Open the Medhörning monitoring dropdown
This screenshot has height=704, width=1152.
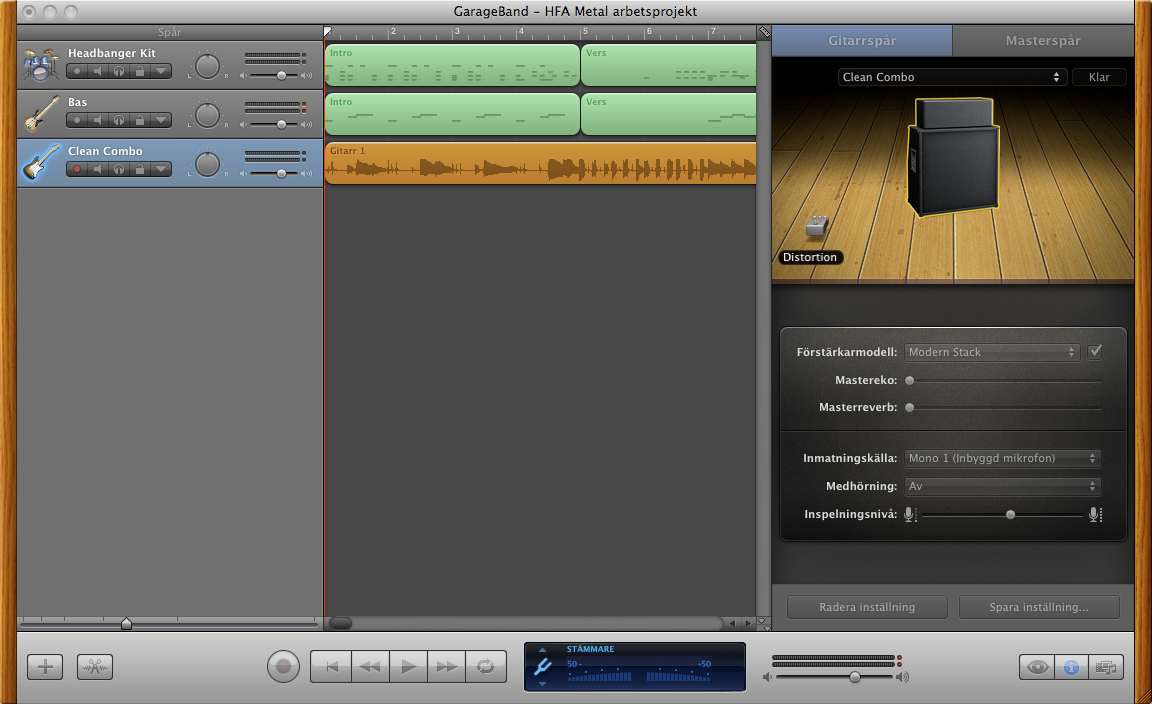(x=1003, y=486)
